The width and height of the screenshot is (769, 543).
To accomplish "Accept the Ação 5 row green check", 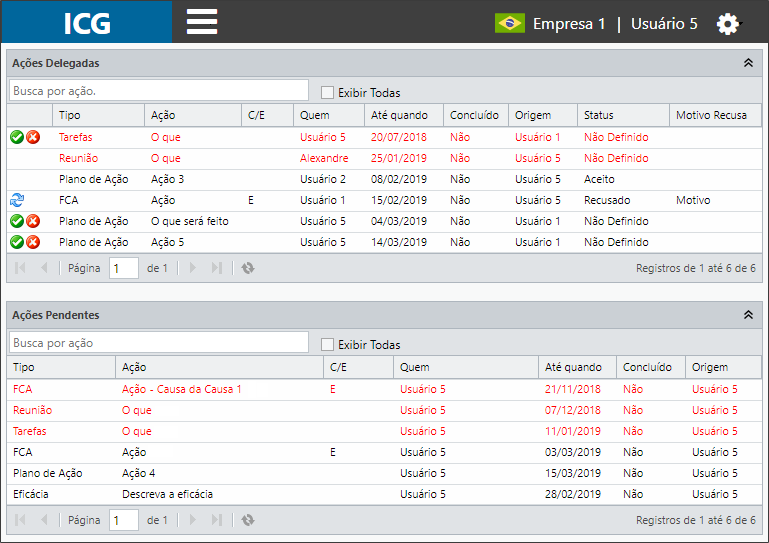I will point(17,242).
